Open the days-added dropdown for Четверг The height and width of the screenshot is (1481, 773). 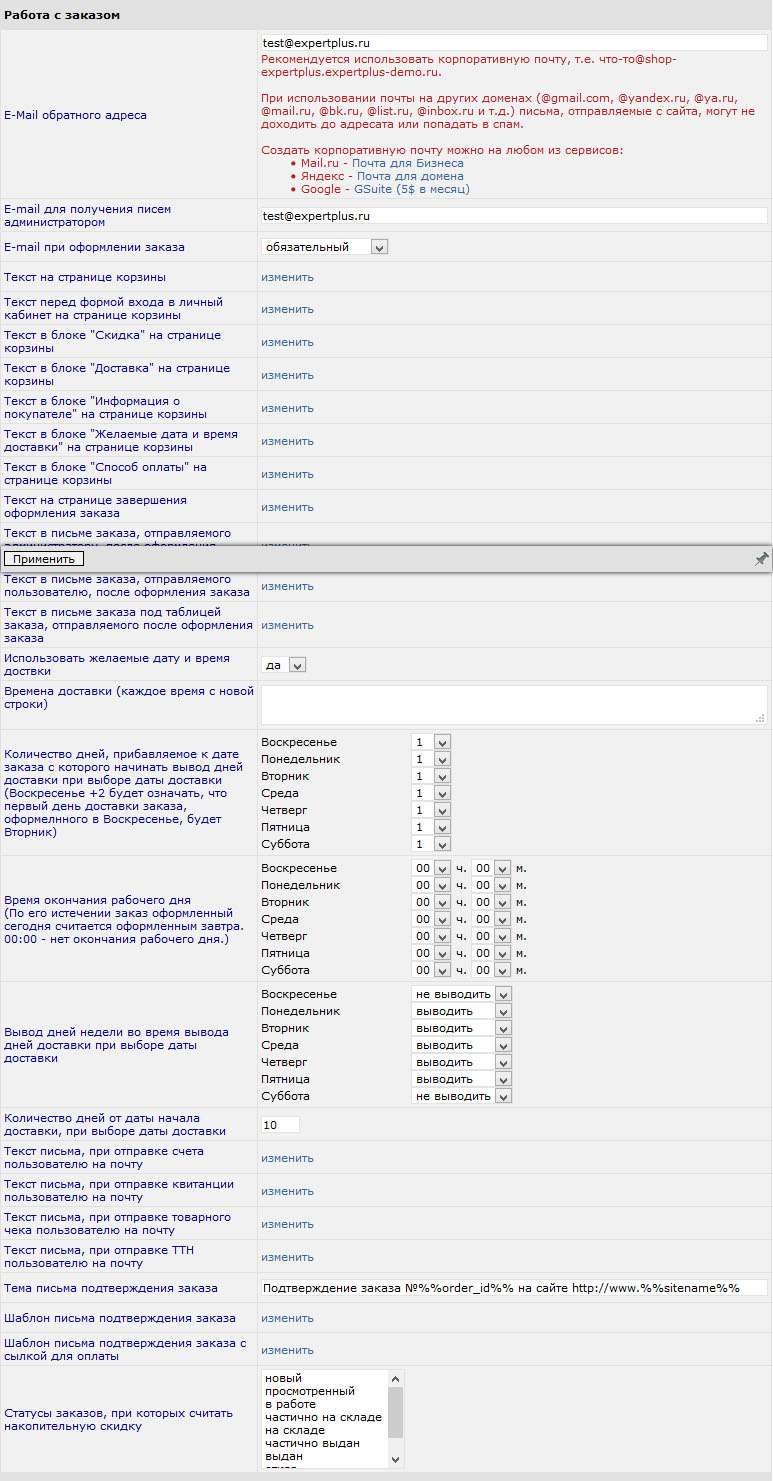(x=432, y=810)
